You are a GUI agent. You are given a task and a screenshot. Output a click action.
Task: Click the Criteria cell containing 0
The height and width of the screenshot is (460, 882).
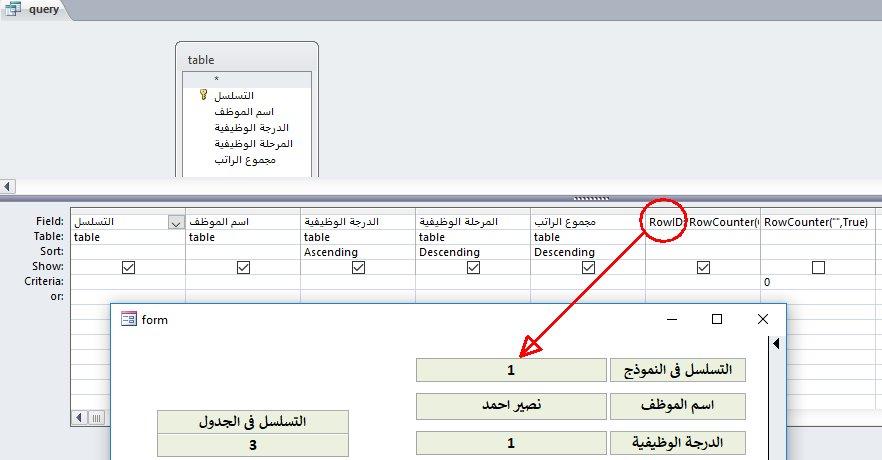click(818, 282)
